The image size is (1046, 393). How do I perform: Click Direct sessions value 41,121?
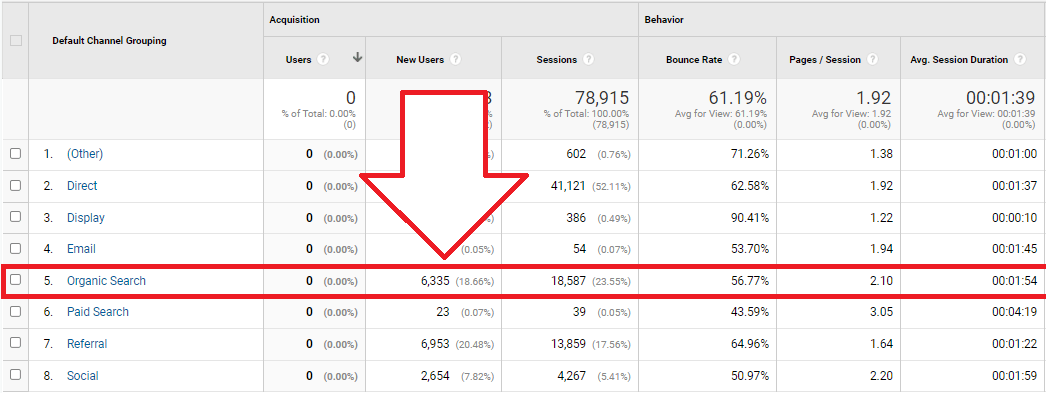coord(568,186)
